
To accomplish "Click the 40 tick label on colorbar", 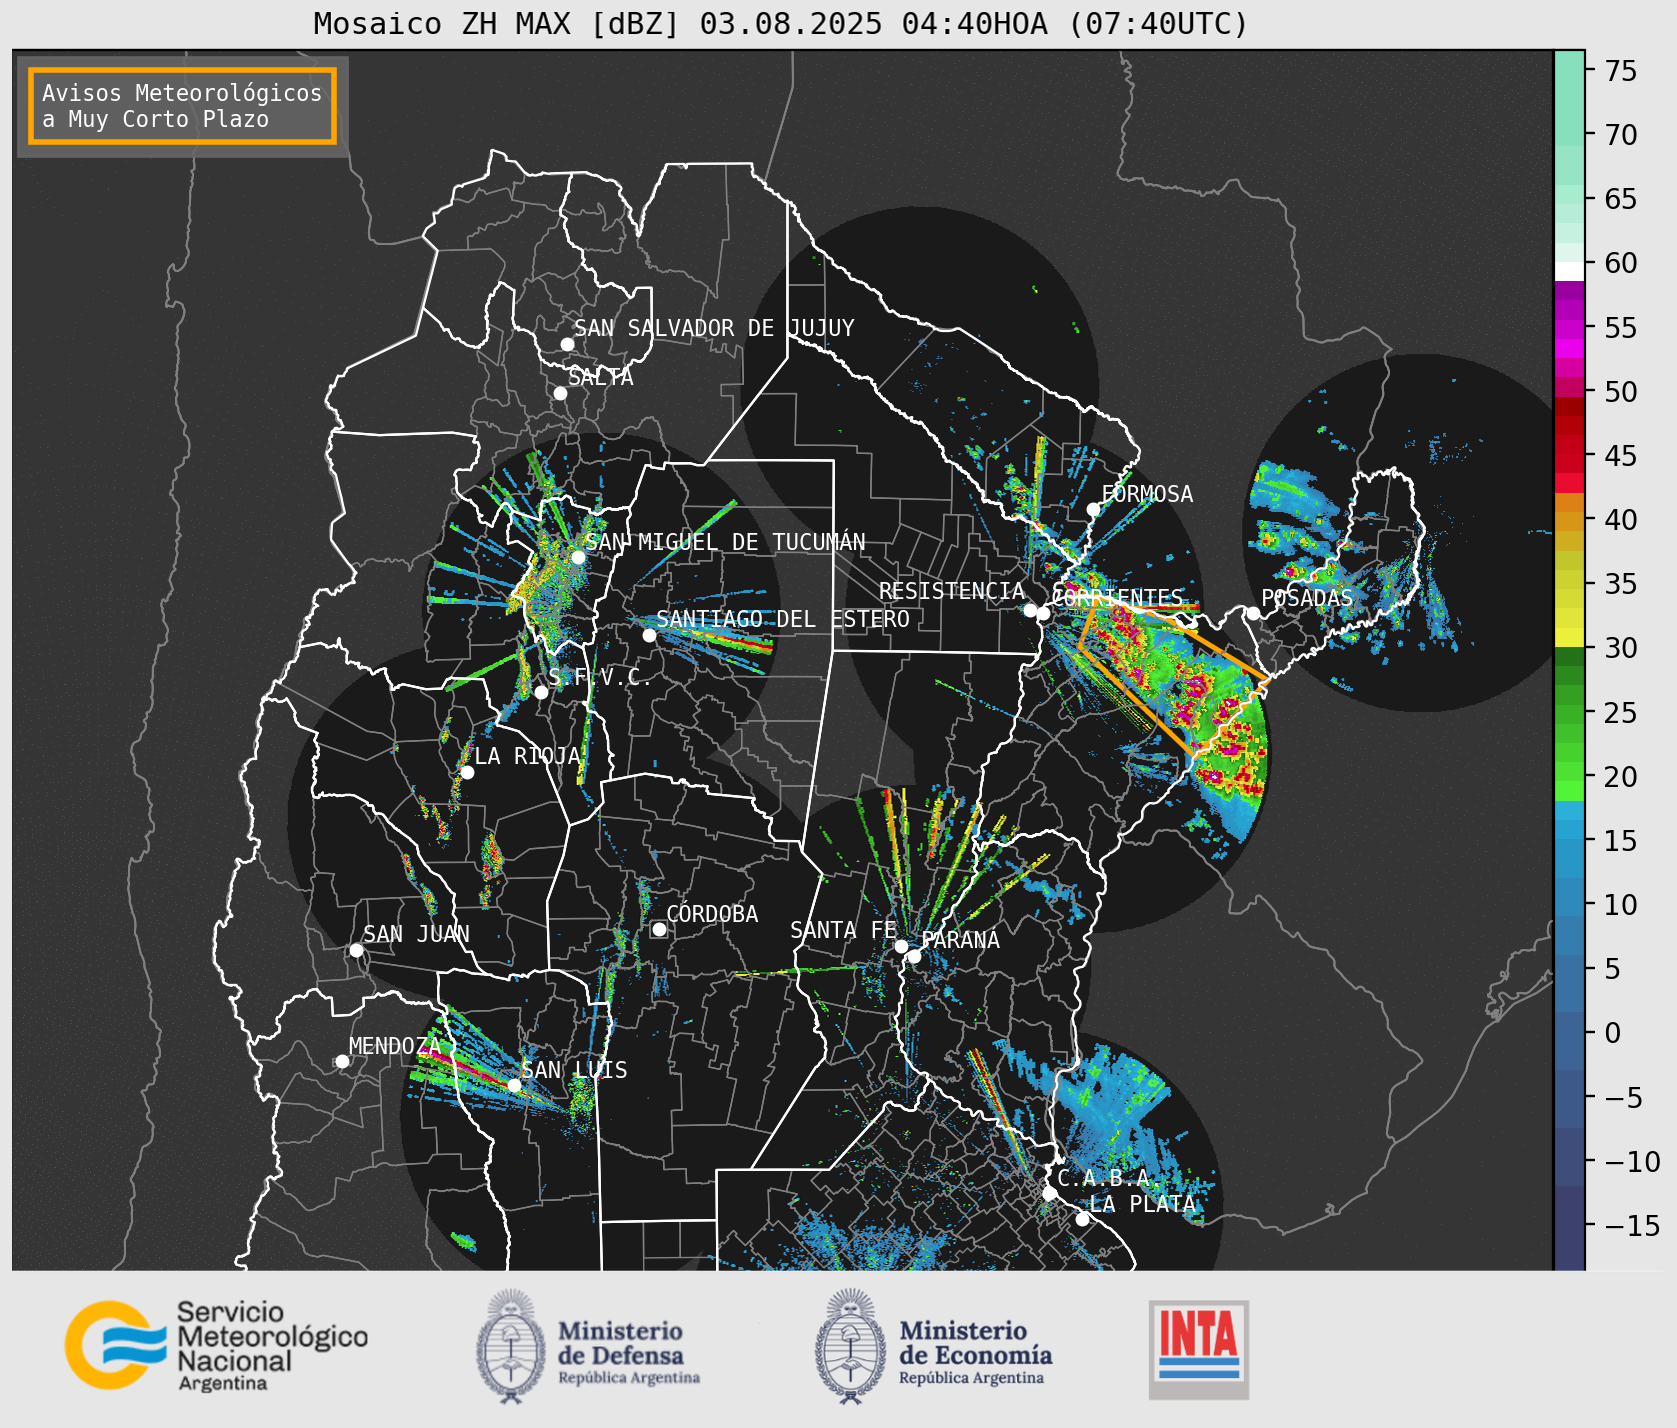I will [1621, 520].
